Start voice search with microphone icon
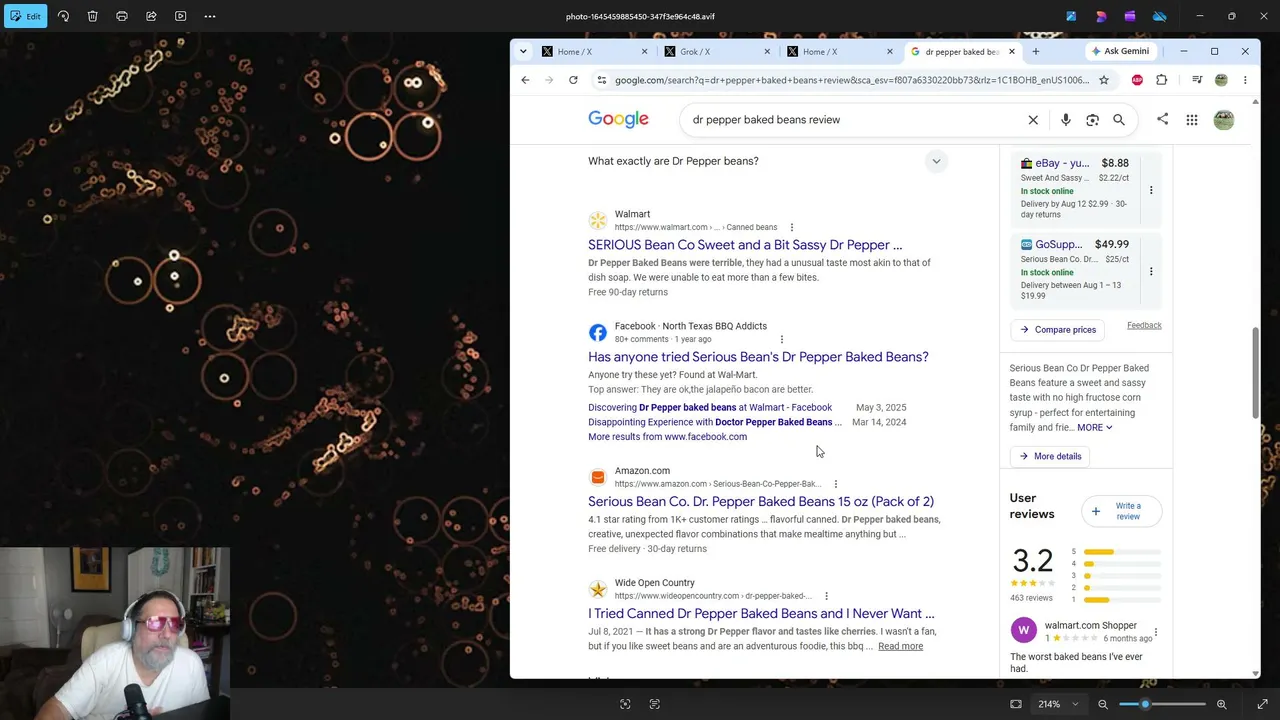The image size is (1280, 720). [1066, 120]
